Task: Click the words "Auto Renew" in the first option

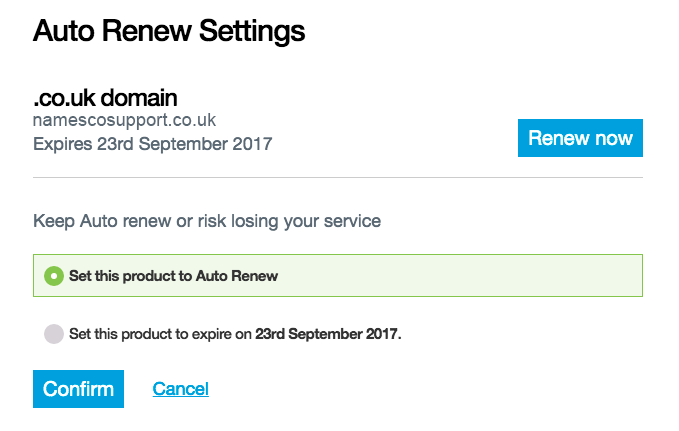Action: click(x=237, y=276)
